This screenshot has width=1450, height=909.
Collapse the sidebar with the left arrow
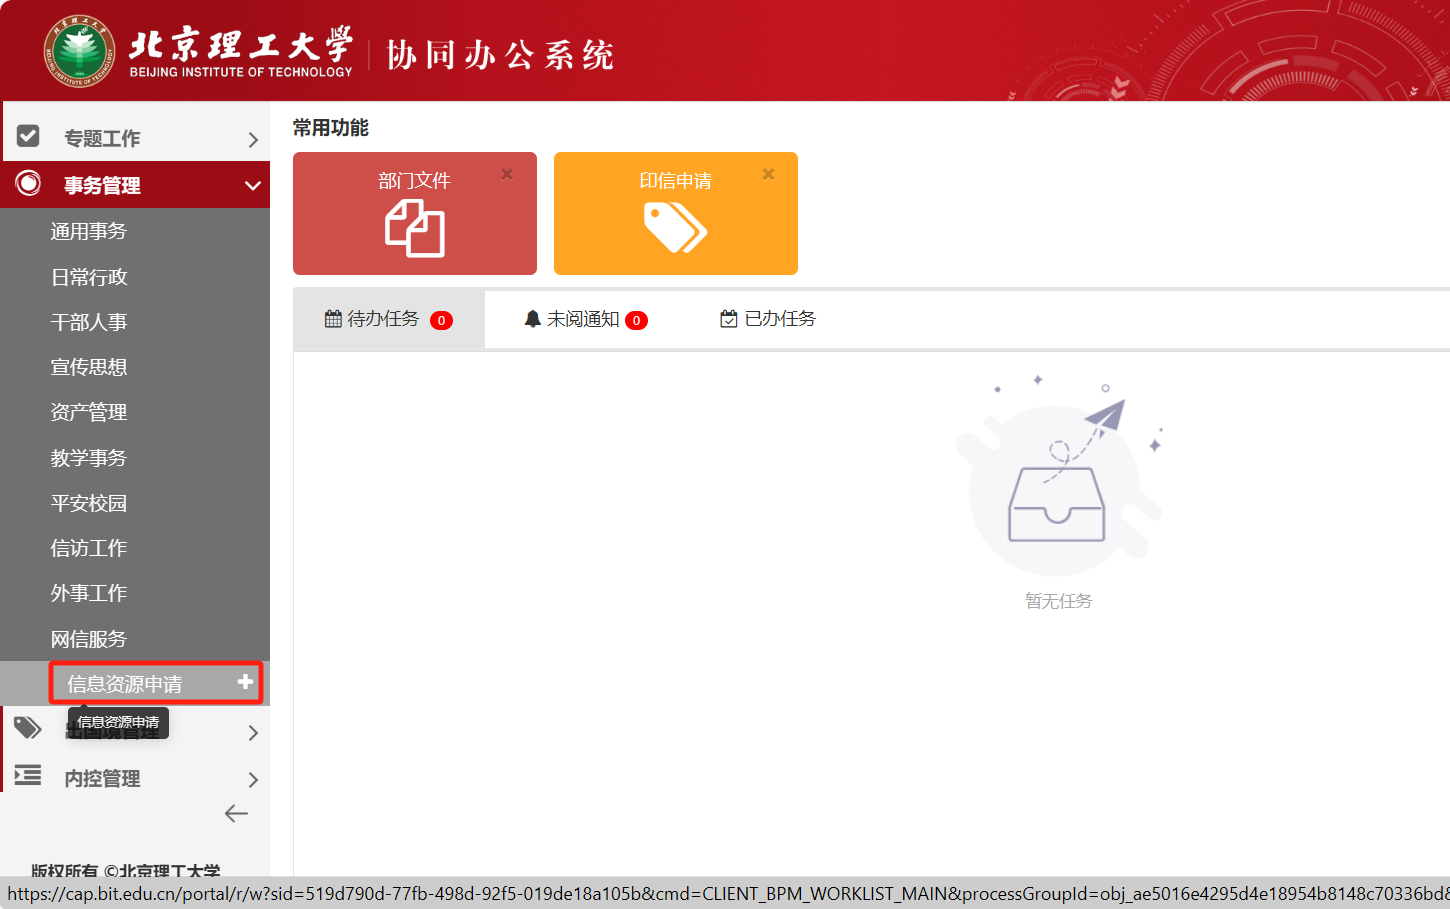pyautogui.click(x=236, y=814)
